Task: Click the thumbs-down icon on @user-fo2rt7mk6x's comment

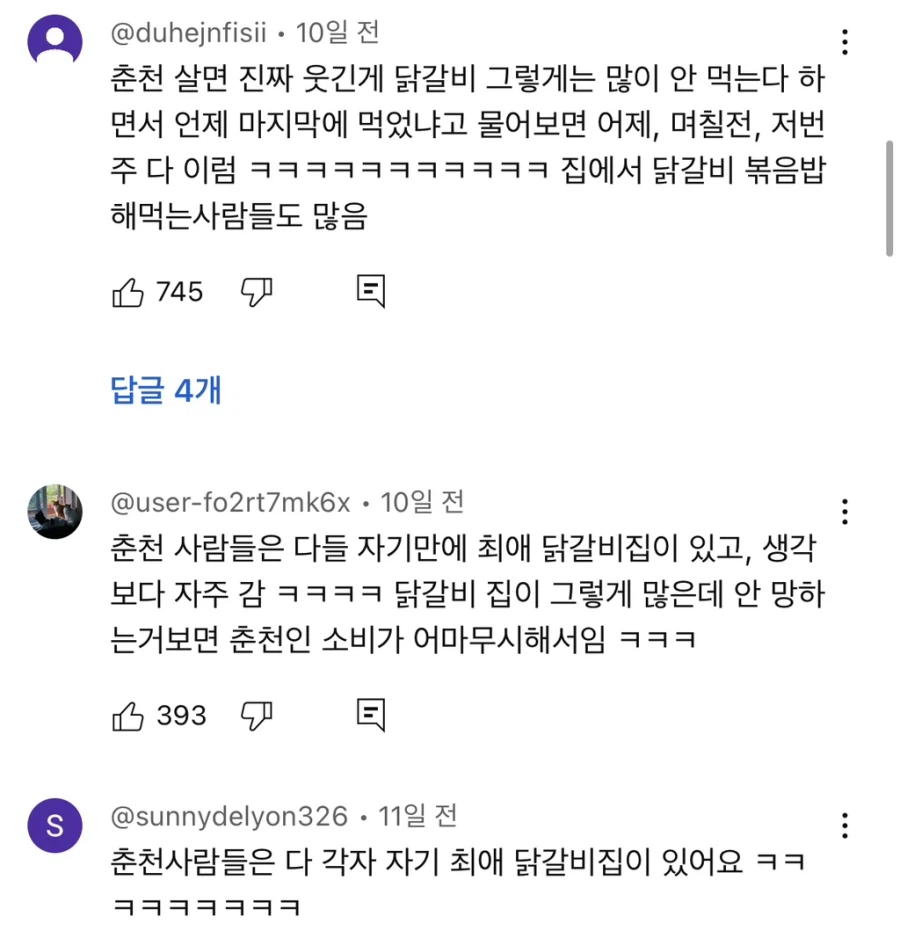Action: pyautogui.click(x=257, y=714)
